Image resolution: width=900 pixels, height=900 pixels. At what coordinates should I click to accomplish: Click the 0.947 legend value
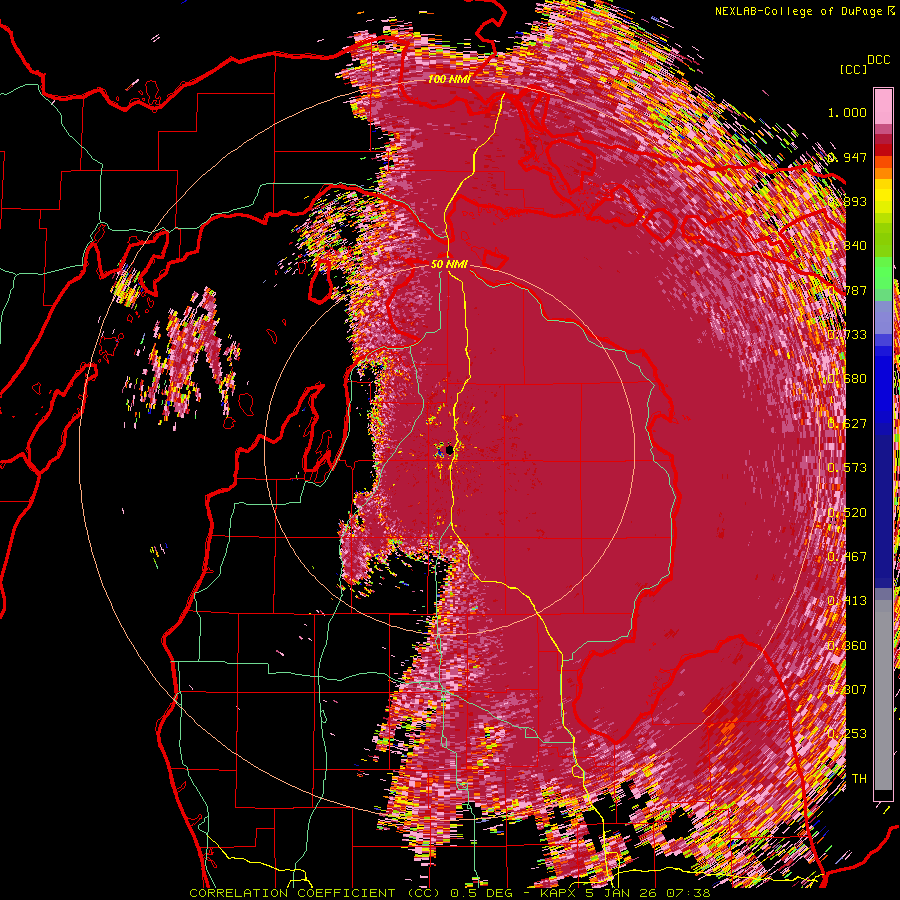pos(847,157)
